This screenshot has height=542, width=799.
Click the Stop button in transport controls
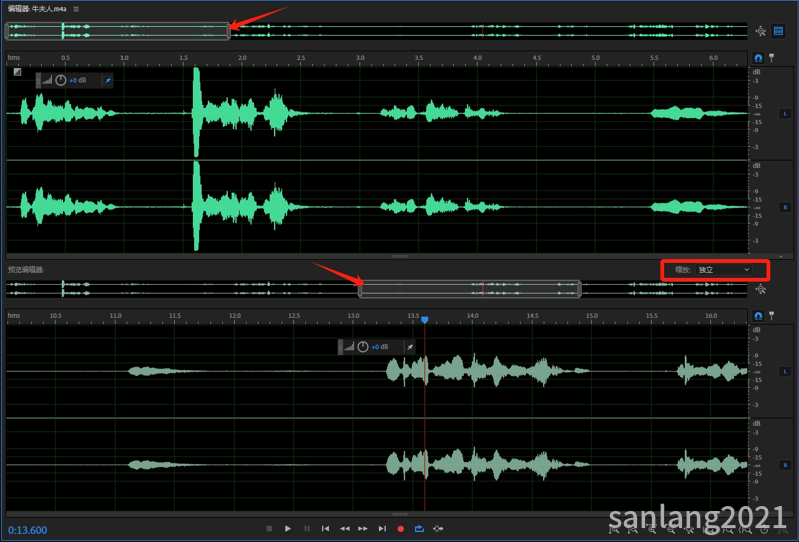[x=269, y=528]
